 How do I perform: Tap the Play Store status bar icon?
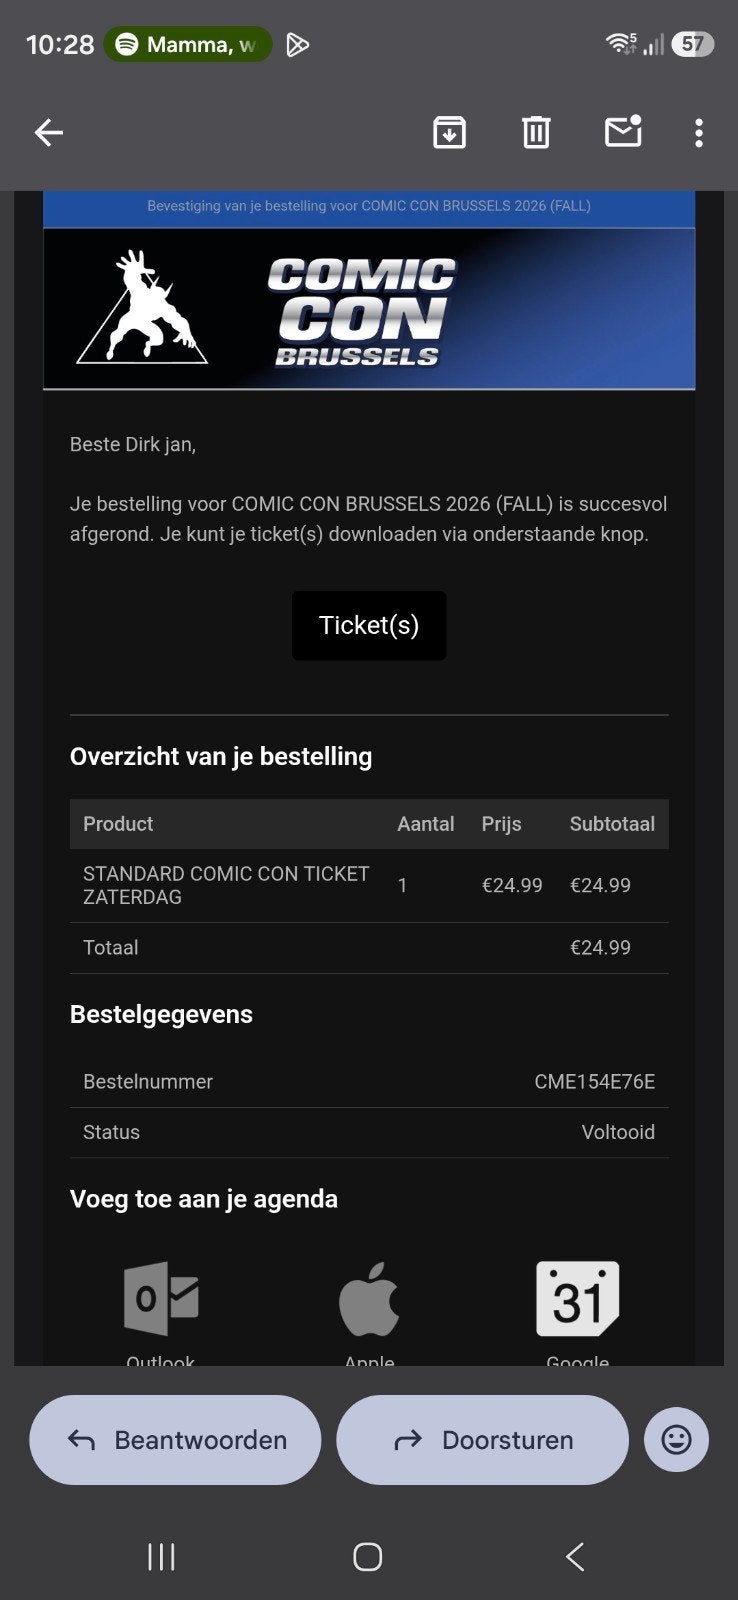297,44
